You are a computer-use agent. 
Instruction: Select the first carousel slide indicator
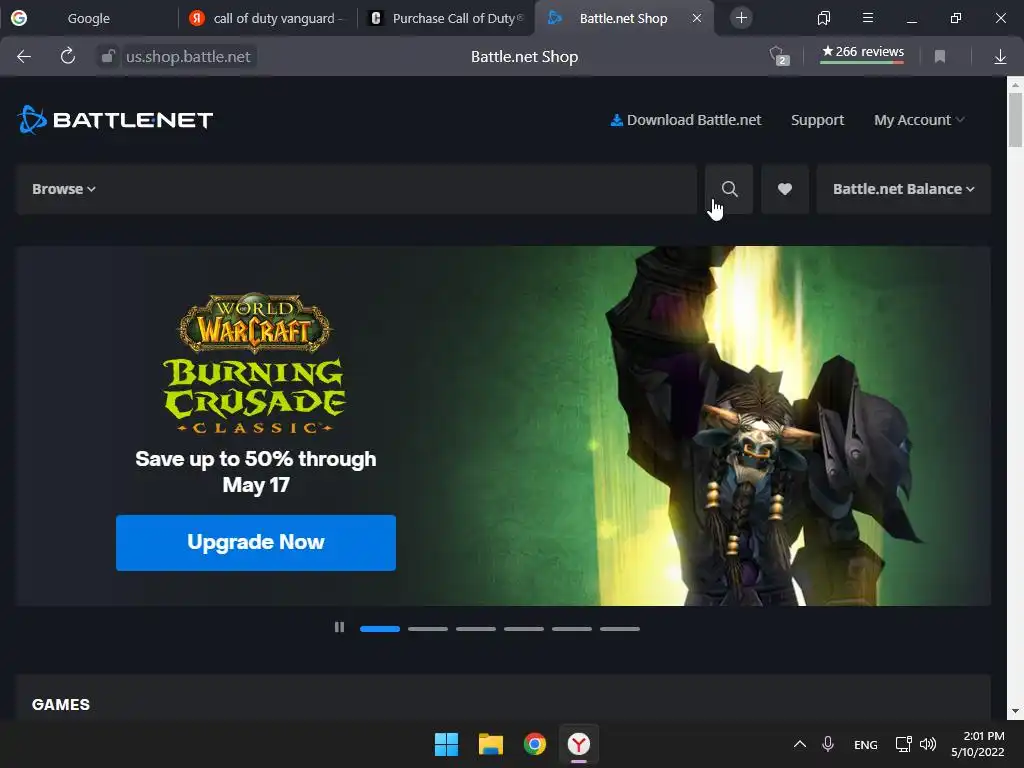click(380, 629)
